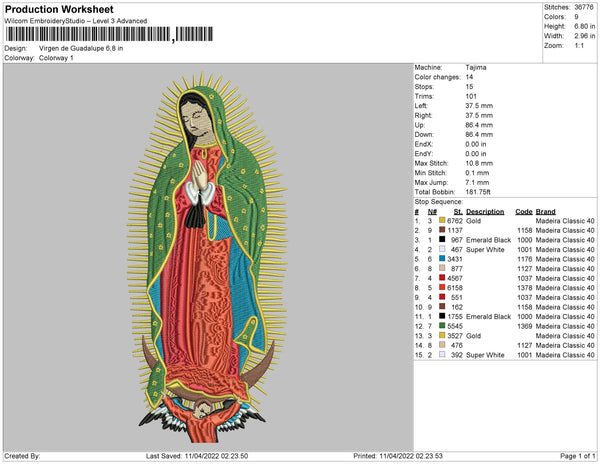Viewport: 600px width, 464px height.
Task: Click the 'Color changes:' label
Action: click(438, 77)
